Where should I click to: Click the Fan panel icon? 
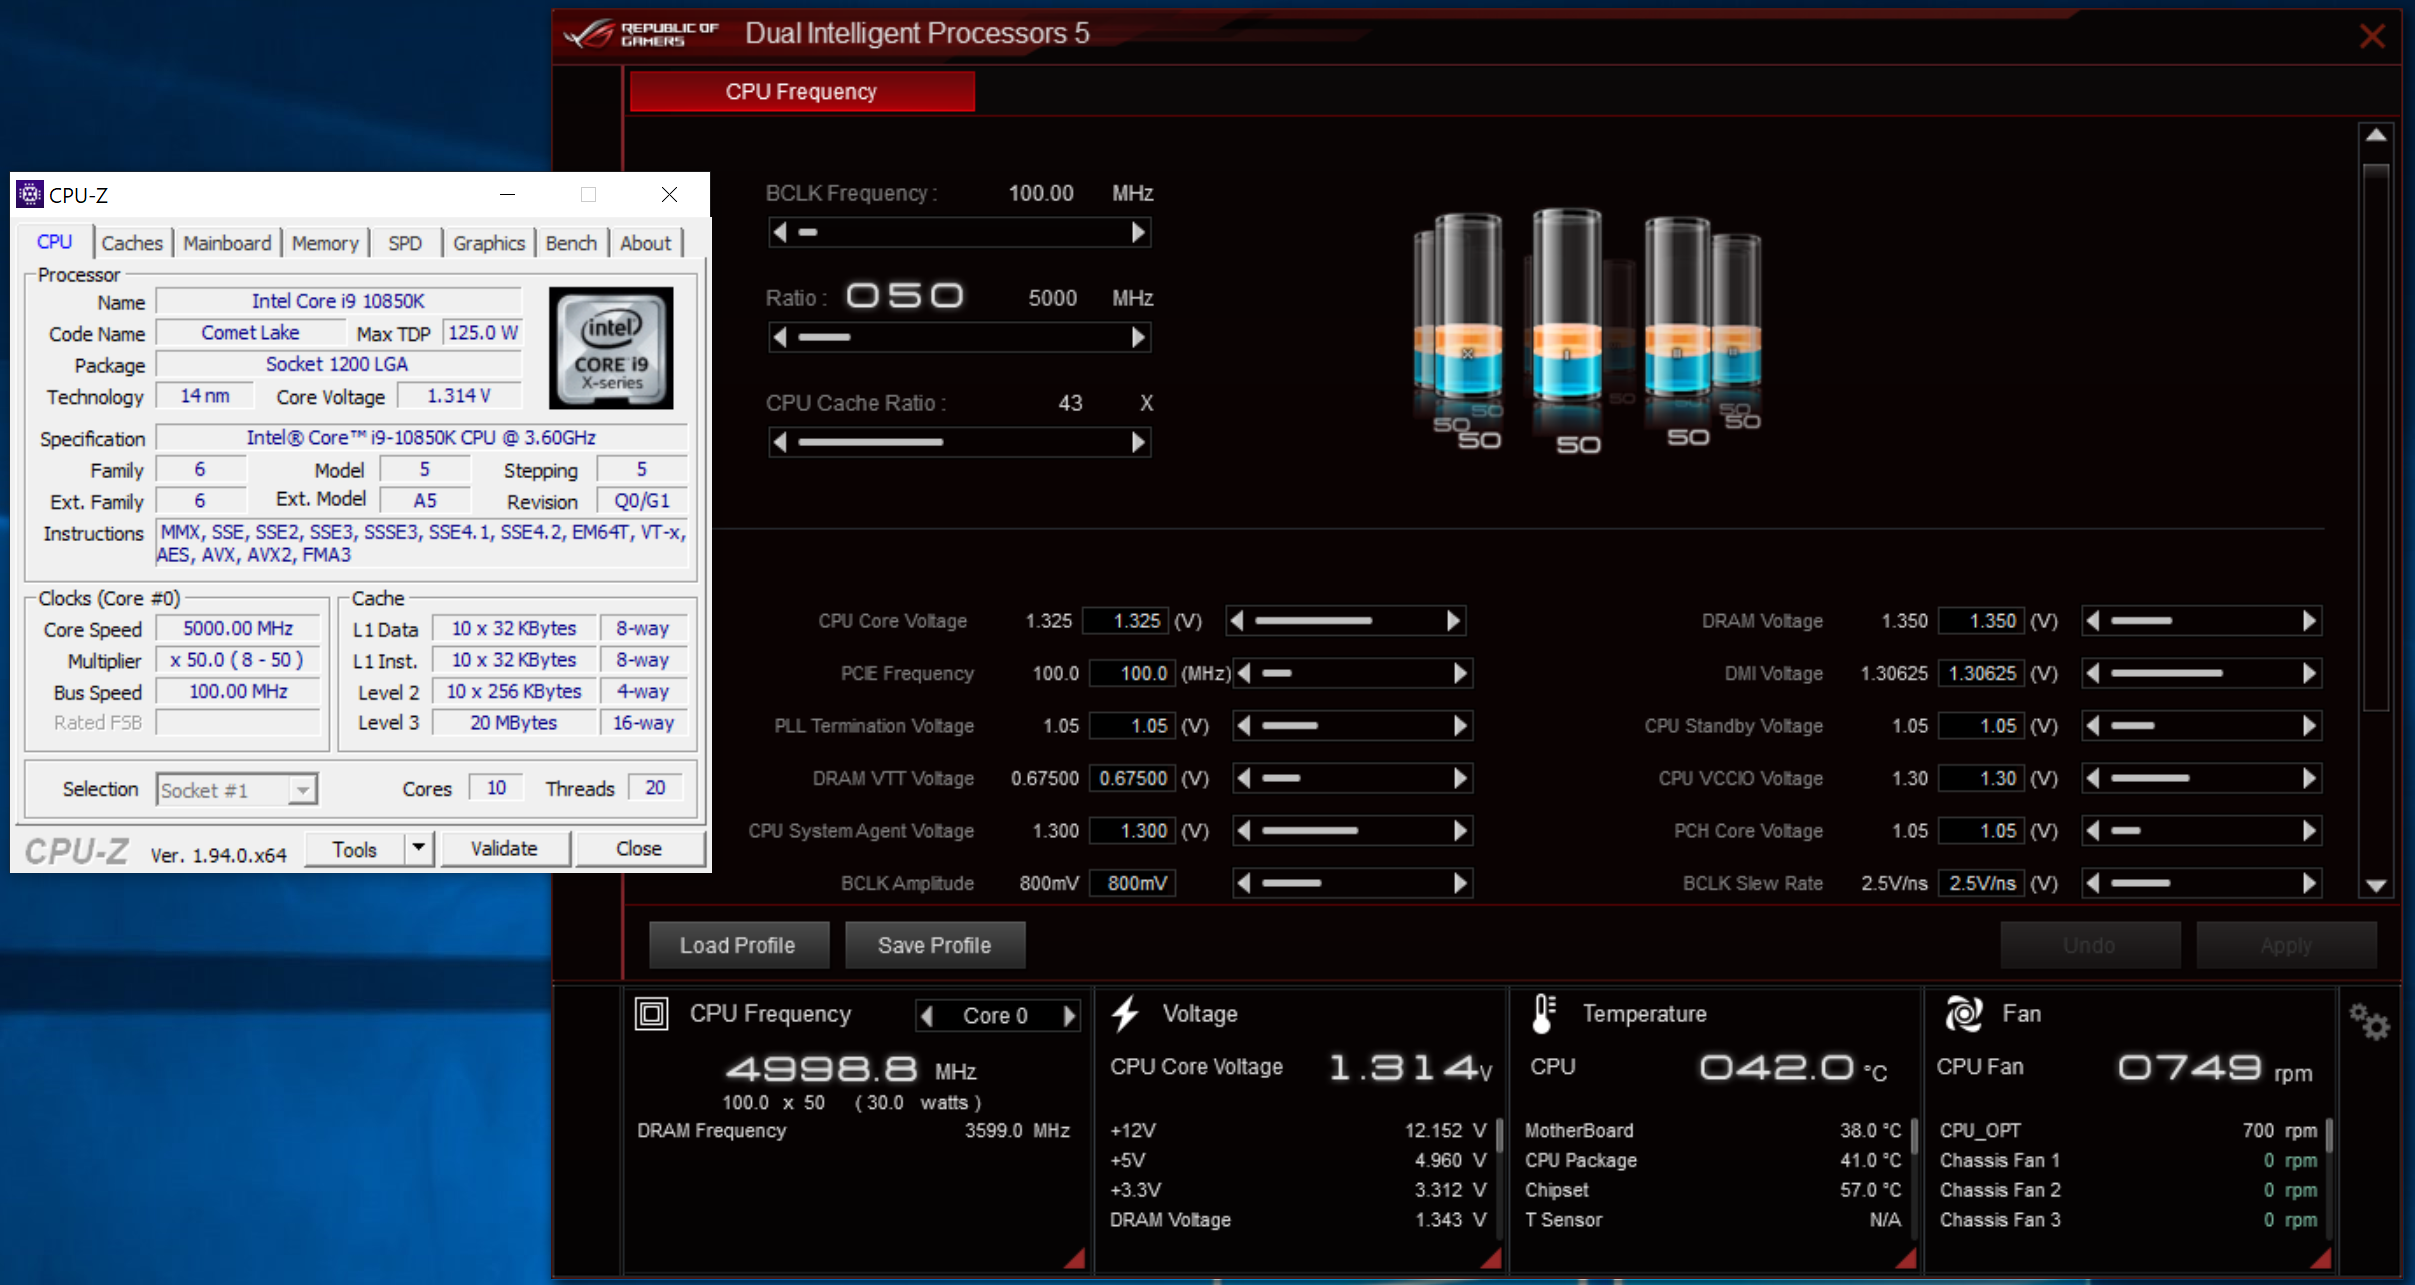1964,1014
